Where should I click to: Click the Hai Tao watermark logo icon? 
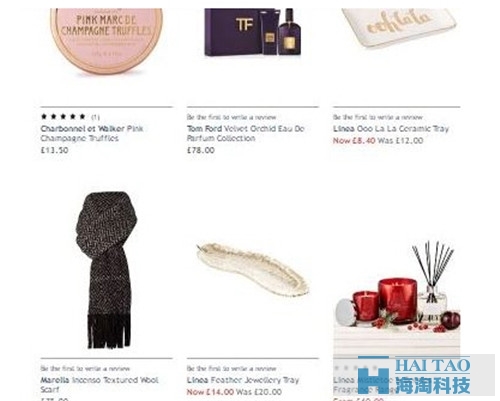(x=373, y=375)
